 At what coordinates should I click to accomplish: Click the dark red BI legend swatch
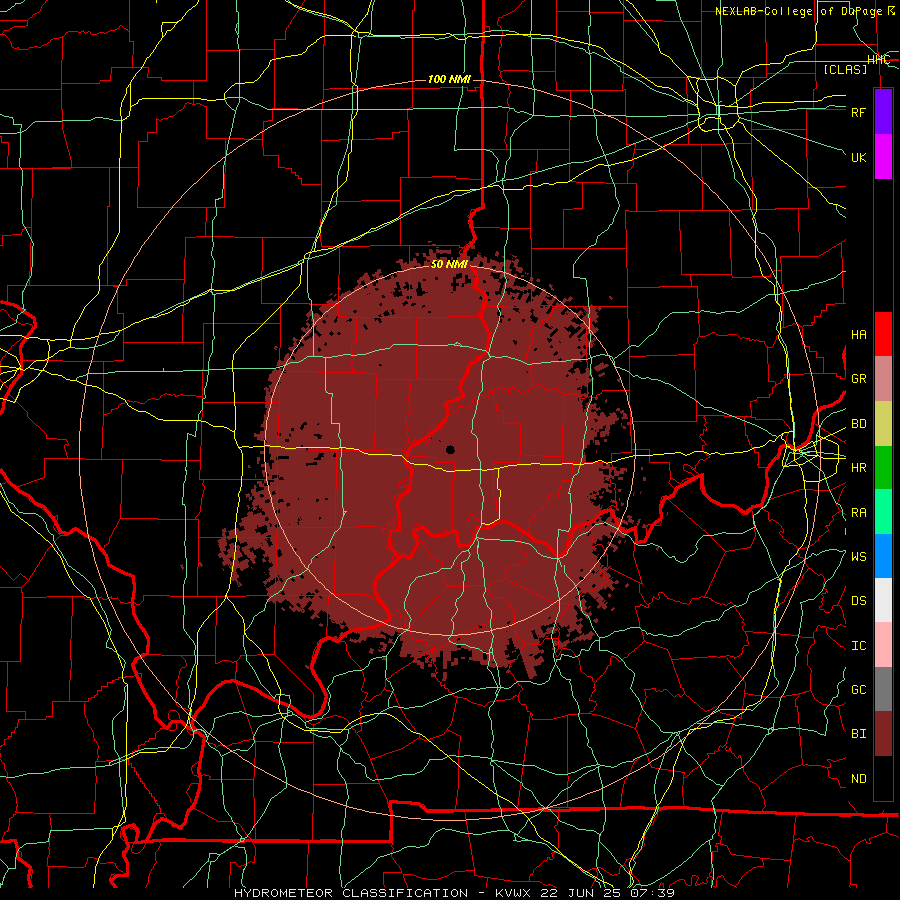pyautogui.click(x=883, y=734)
